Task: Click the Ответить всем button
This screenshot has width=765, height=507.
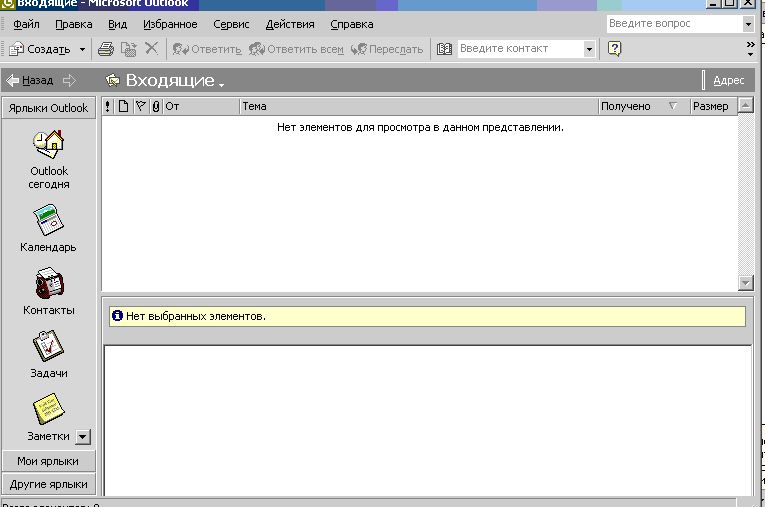Action: coord(296,49)
